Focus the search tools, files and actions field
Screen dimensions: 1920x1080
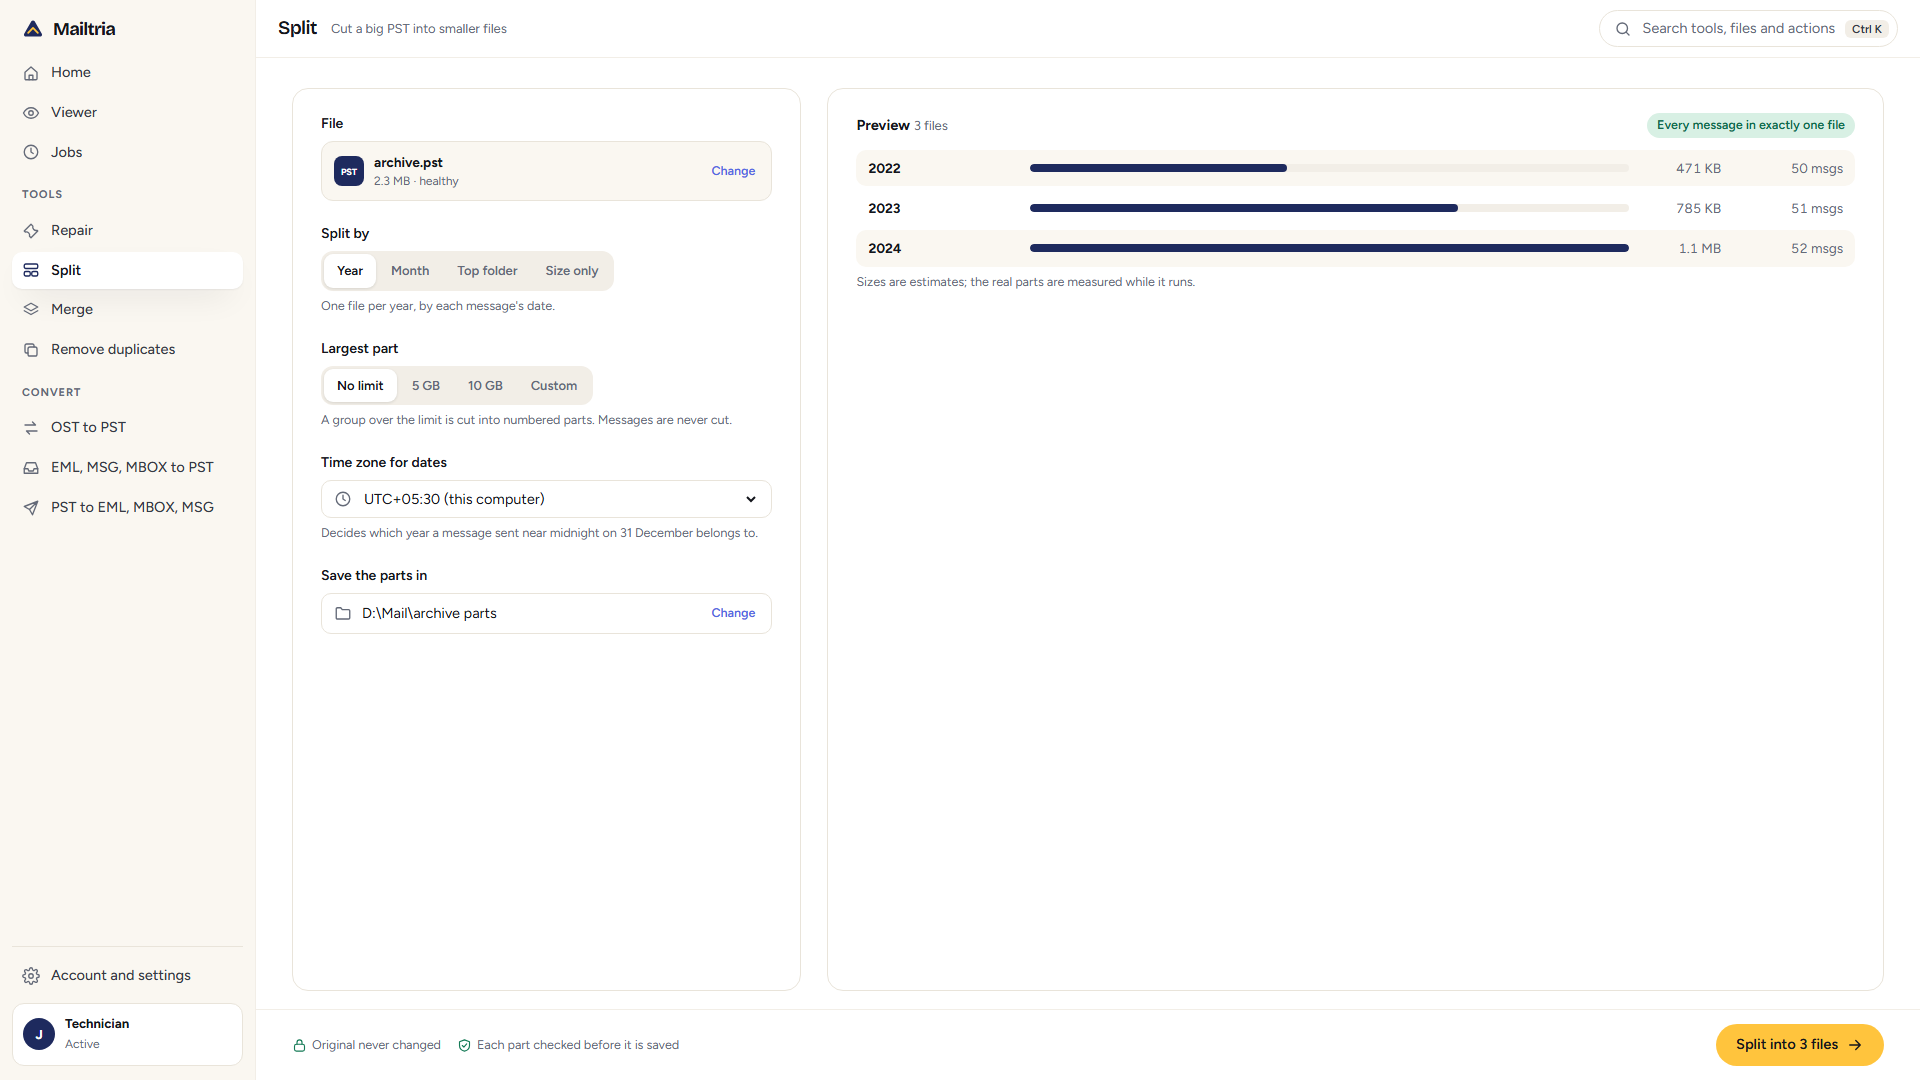pos(1748,29)
